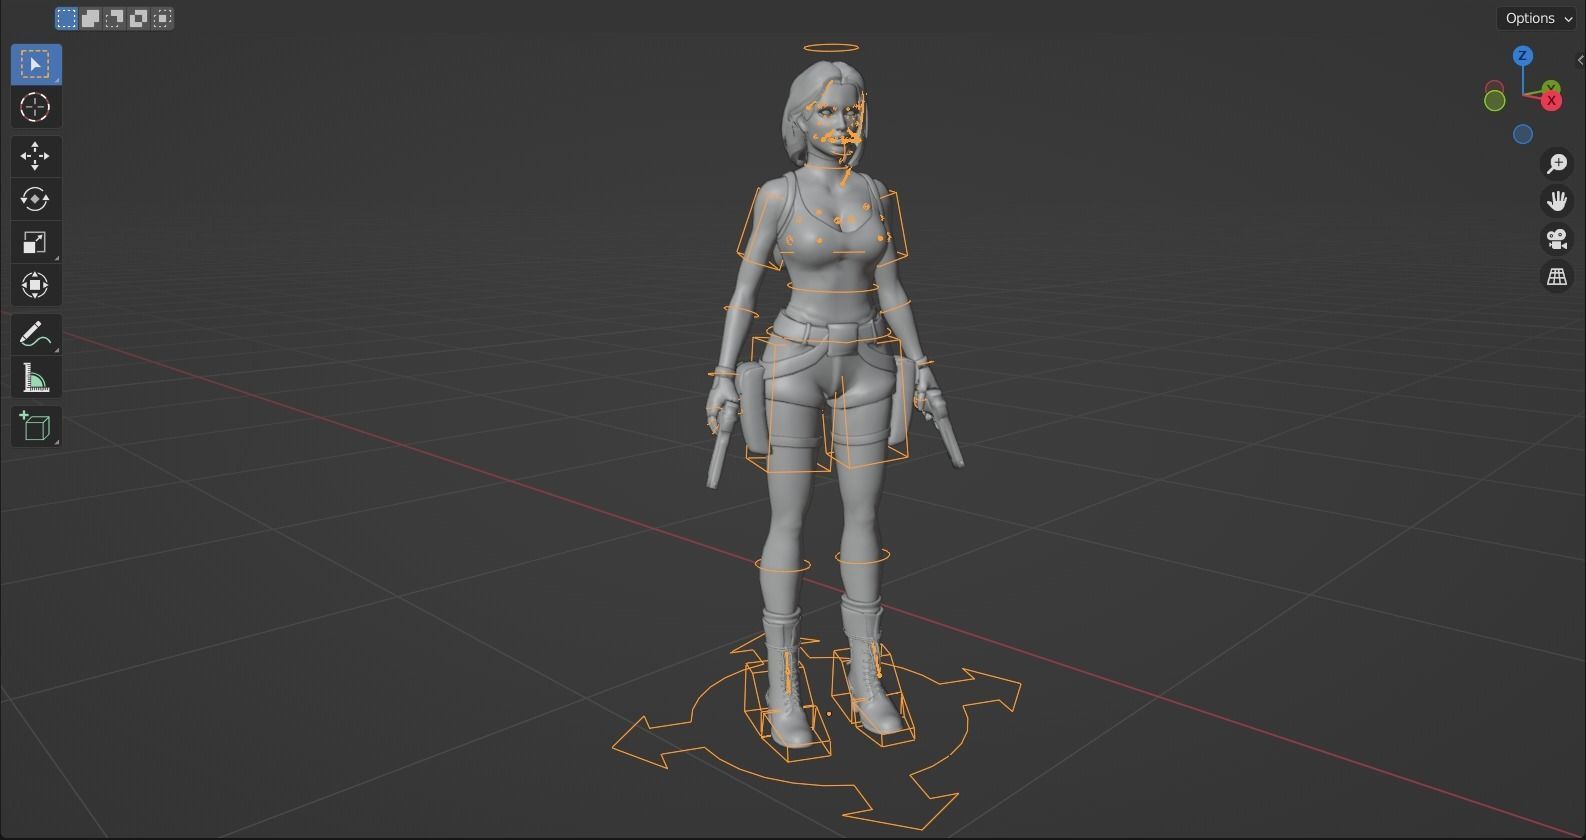Select the Select Box tool

point(36,64)
